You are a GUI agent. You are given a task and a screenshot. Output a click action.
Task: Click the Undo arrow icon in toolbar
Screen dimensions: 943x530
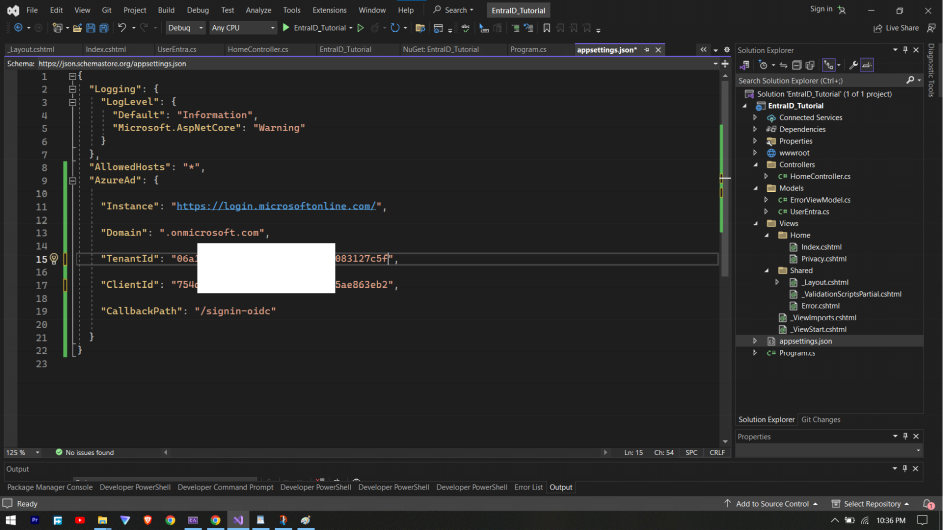[x=122, y=28]
